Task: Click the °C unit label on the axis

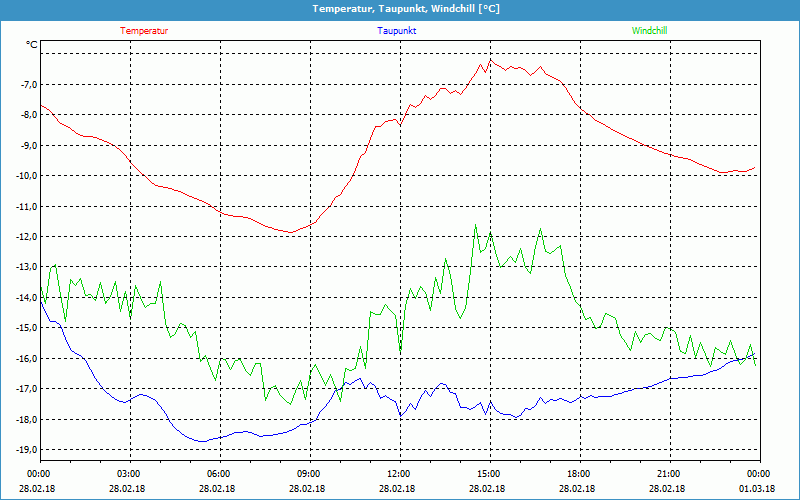Action: (32, 45)
